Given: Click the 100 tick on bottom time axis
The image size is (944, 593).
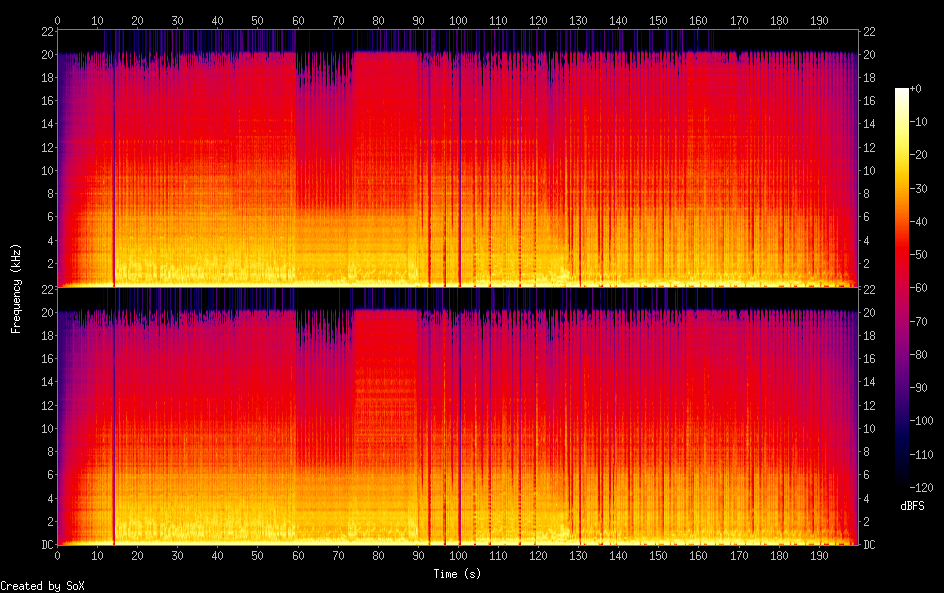Looking at the screenshot, I should pos(459,554).
